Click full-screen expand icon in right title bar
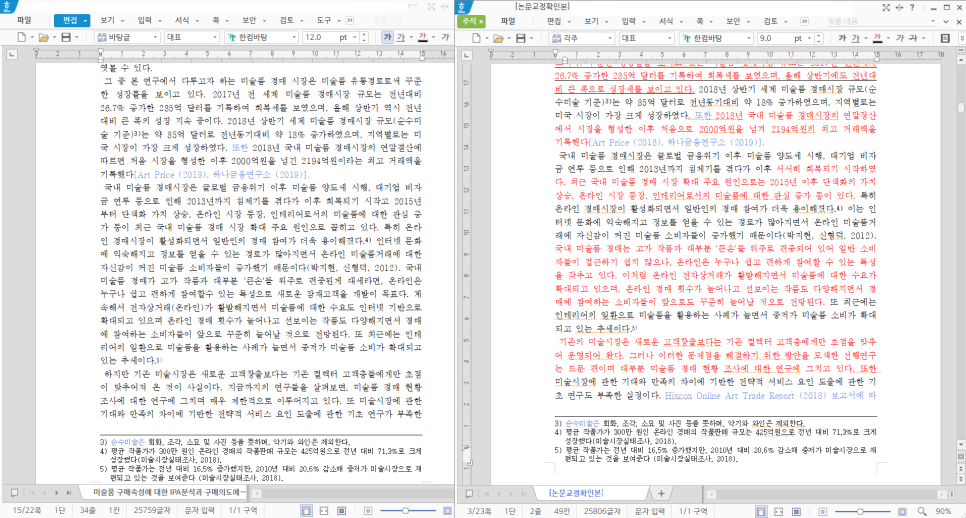Screen dimensions: 966x518 point(886,7)
